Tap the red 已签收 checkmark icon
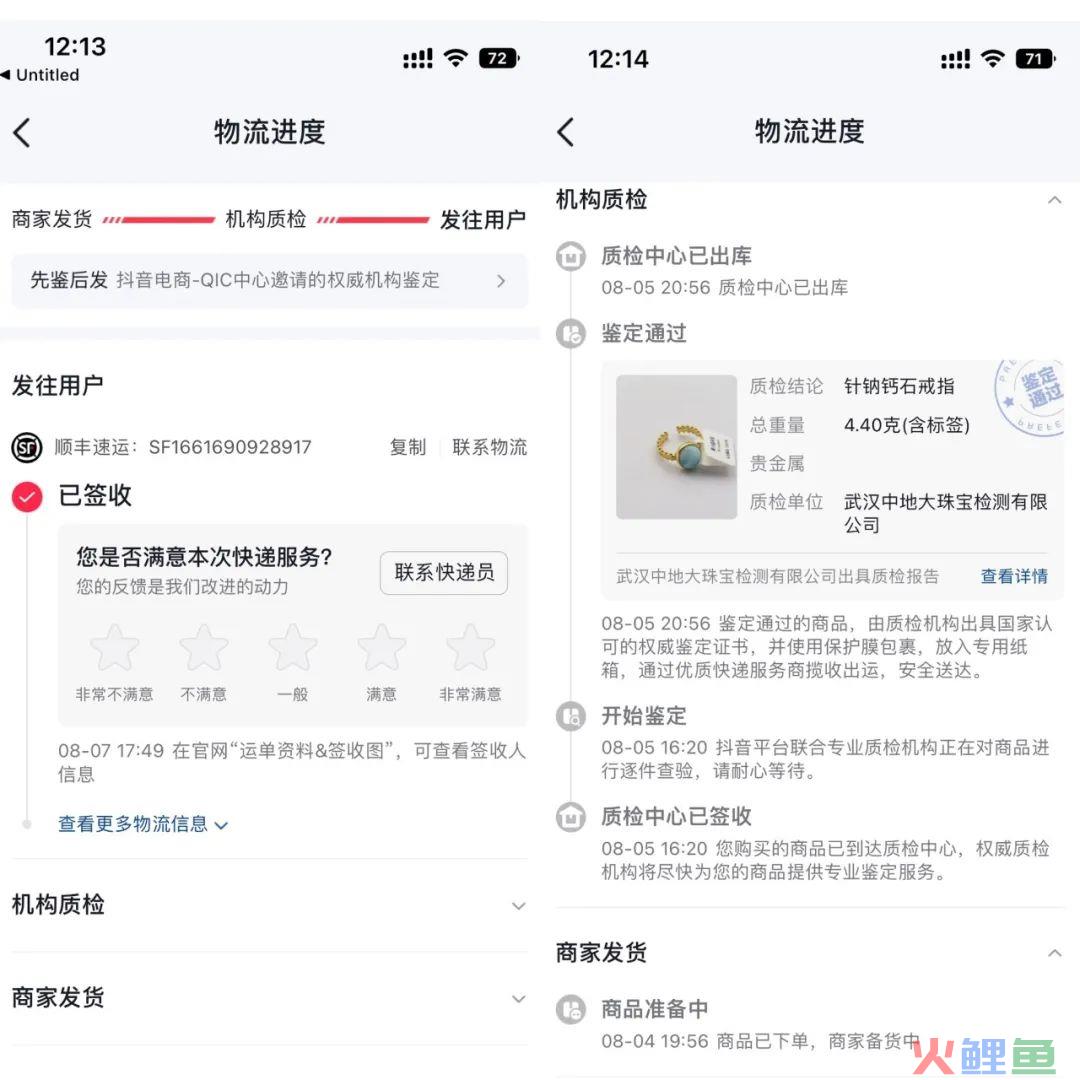Image resolution: width=1080 pixels, height=1080 pixels. 27,497
